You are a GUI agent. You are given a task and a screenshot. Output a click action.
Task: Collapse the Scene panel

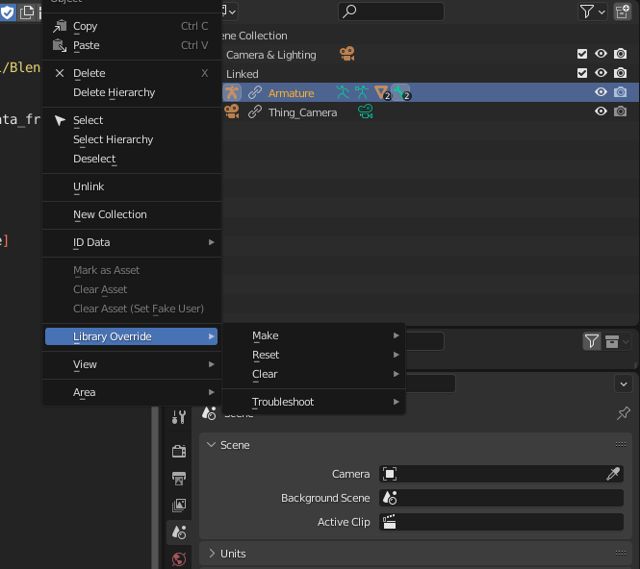click(x=211, y=445)
